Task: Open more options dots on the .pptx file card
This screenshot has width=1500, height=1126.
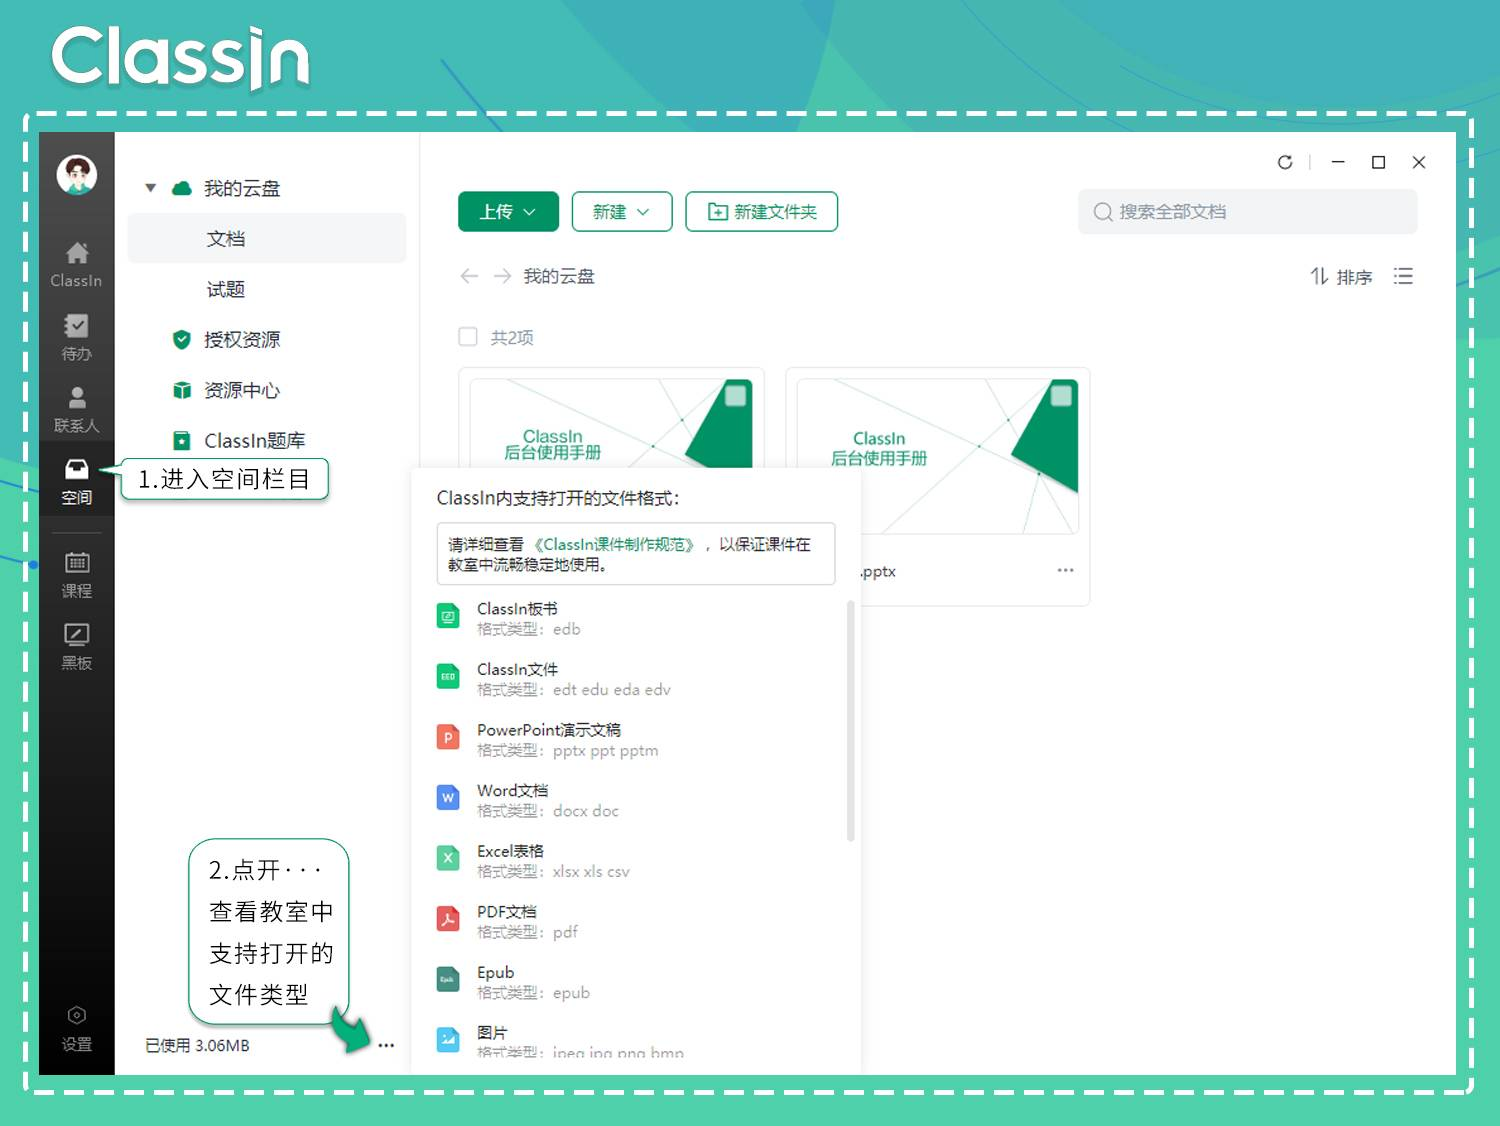Action: (x=1065, y=570)
